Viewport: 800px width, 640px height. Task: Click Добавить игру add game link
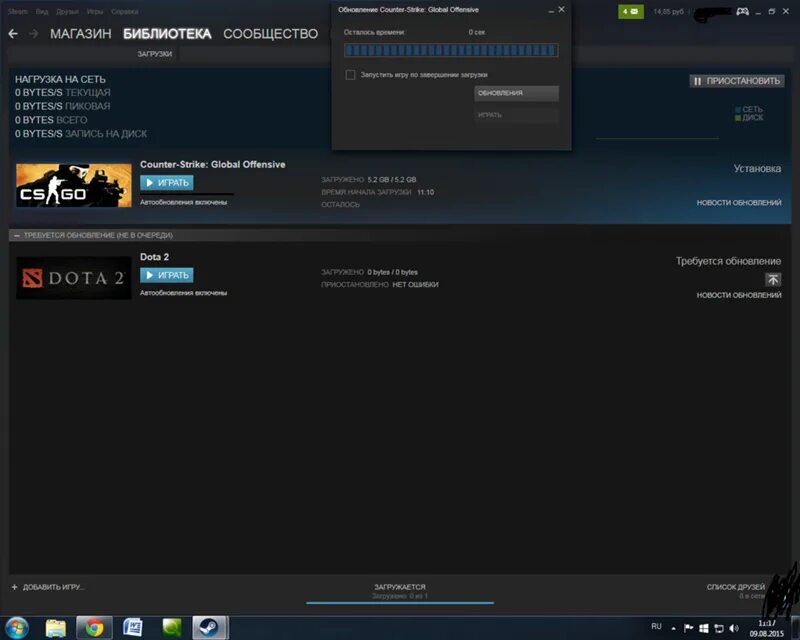pos(54,587)
